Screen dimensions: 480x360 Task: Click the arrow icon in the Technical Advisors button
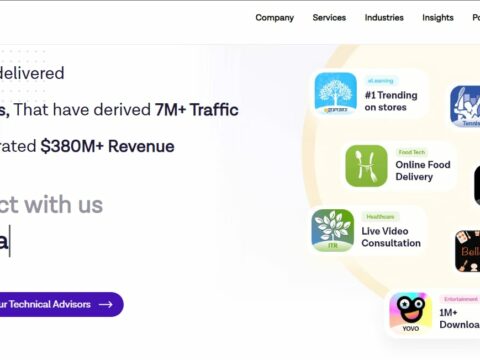[x=106, y=304]
